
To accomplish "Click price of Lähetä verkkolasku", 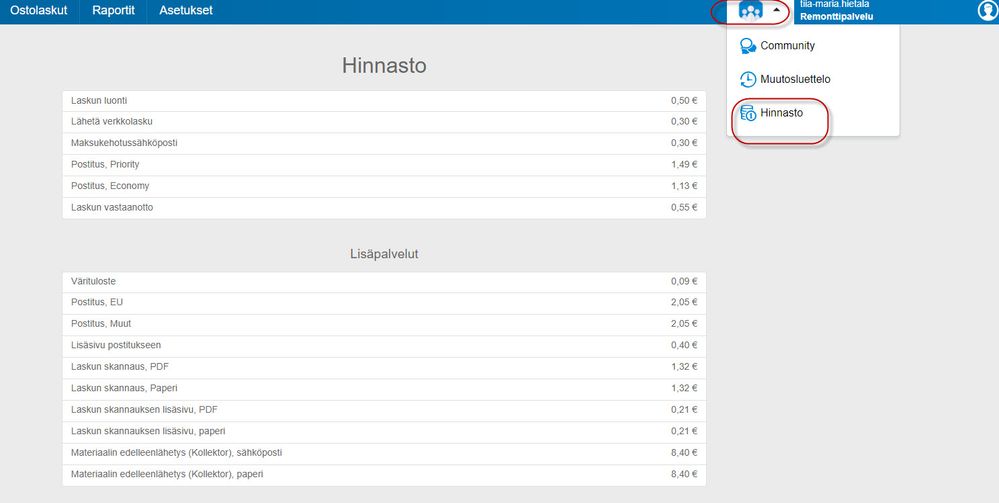I will 684,122.
